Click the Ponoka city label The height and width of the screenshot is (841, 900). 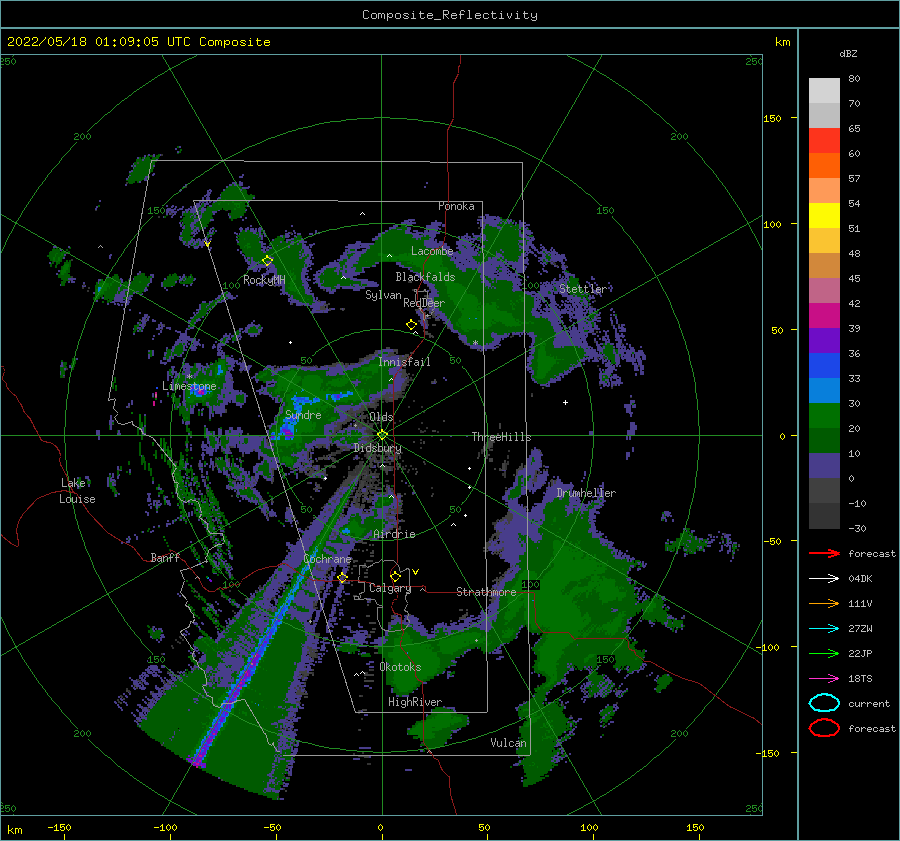click(x=456, y=206)
